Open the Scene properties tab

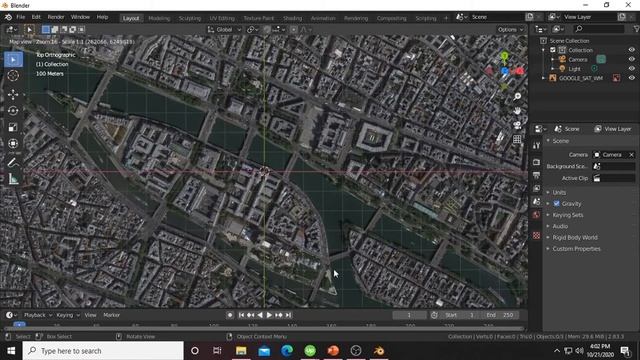(536, 202)
